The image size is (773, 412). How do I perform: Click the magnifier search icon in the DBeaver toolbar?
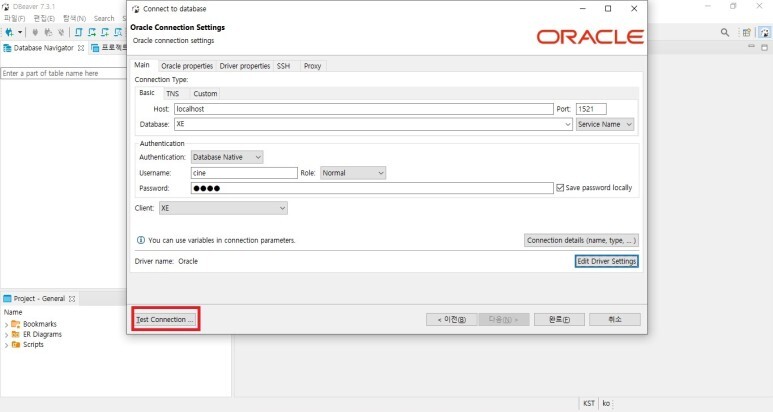point(725,33)
